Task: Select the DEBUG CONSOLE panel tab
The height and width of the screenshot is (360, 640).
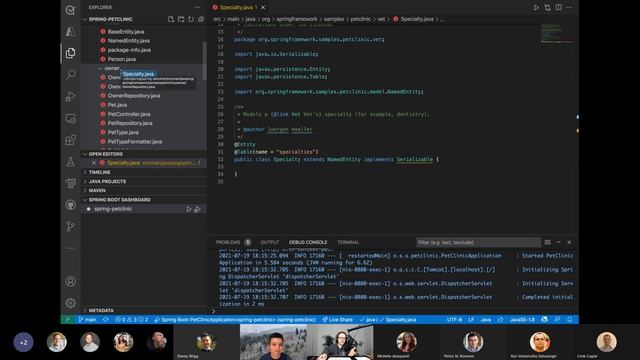Action: 308,242
